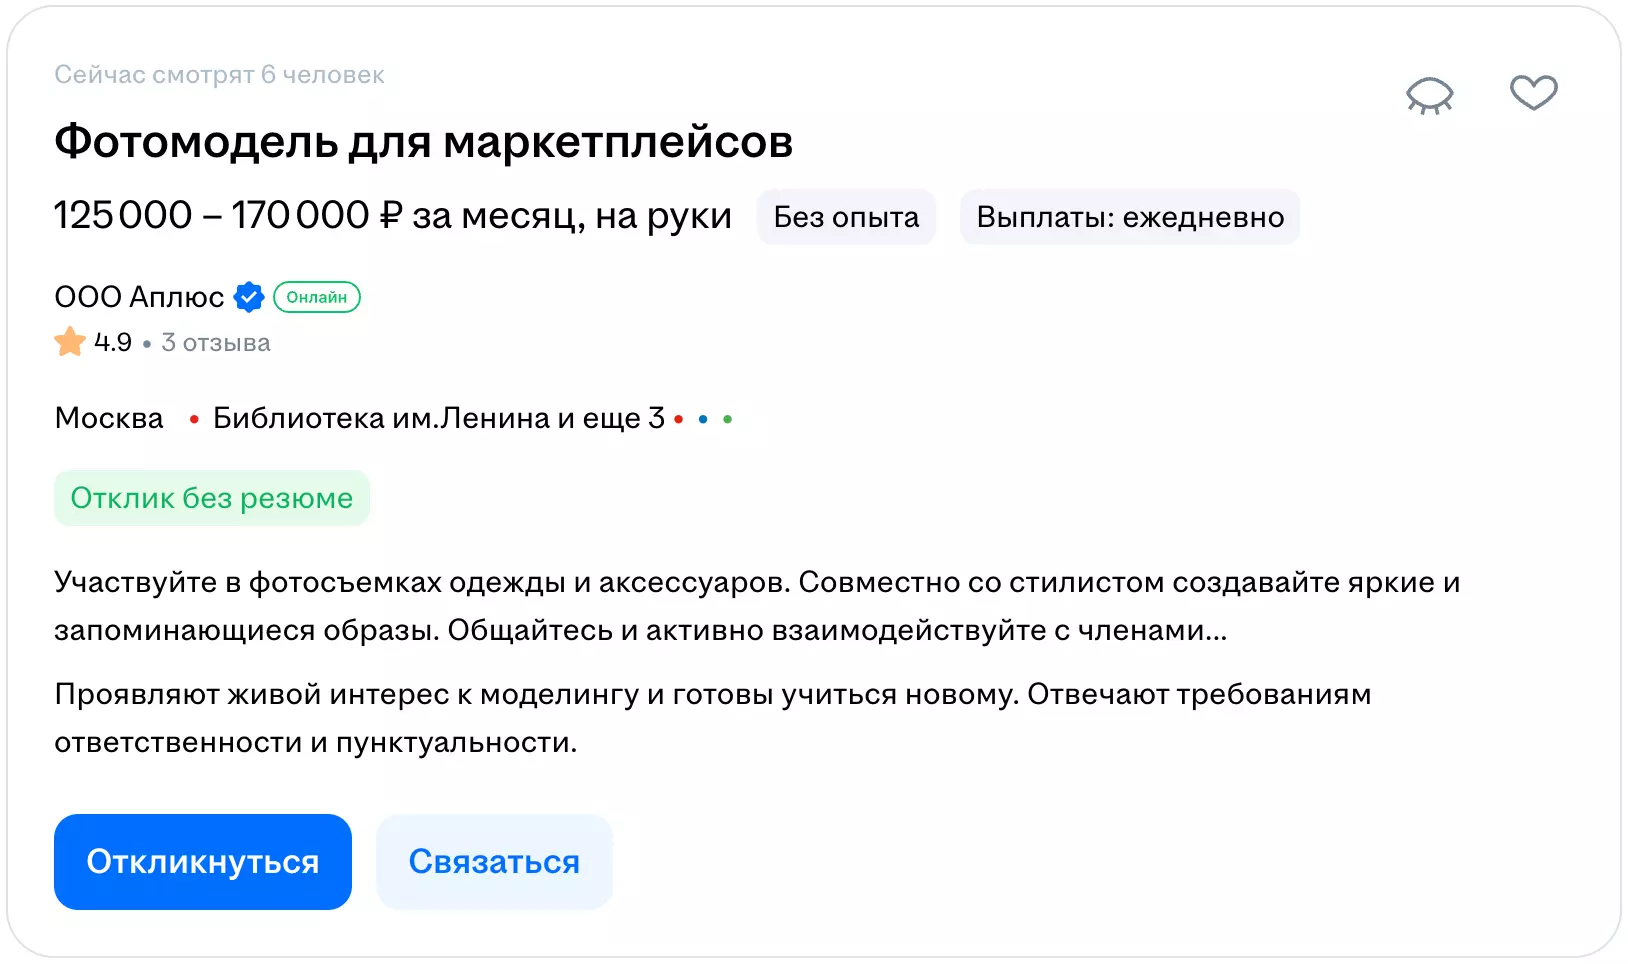1628x964 pixels.
Task: Click the Без опыта tag
Action: [846, 217]
